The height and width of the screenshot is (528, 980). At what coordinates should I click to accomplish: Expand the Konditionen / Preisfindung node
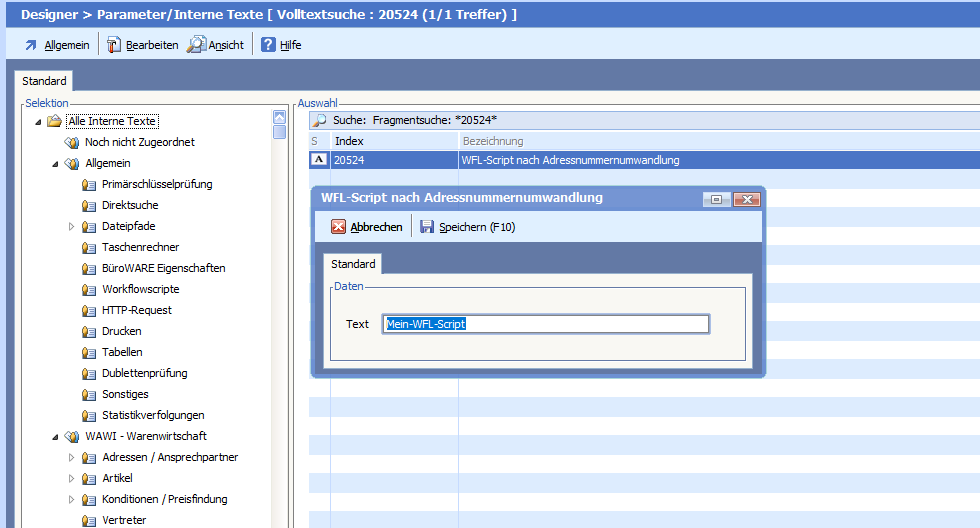[x=71, y=499]
